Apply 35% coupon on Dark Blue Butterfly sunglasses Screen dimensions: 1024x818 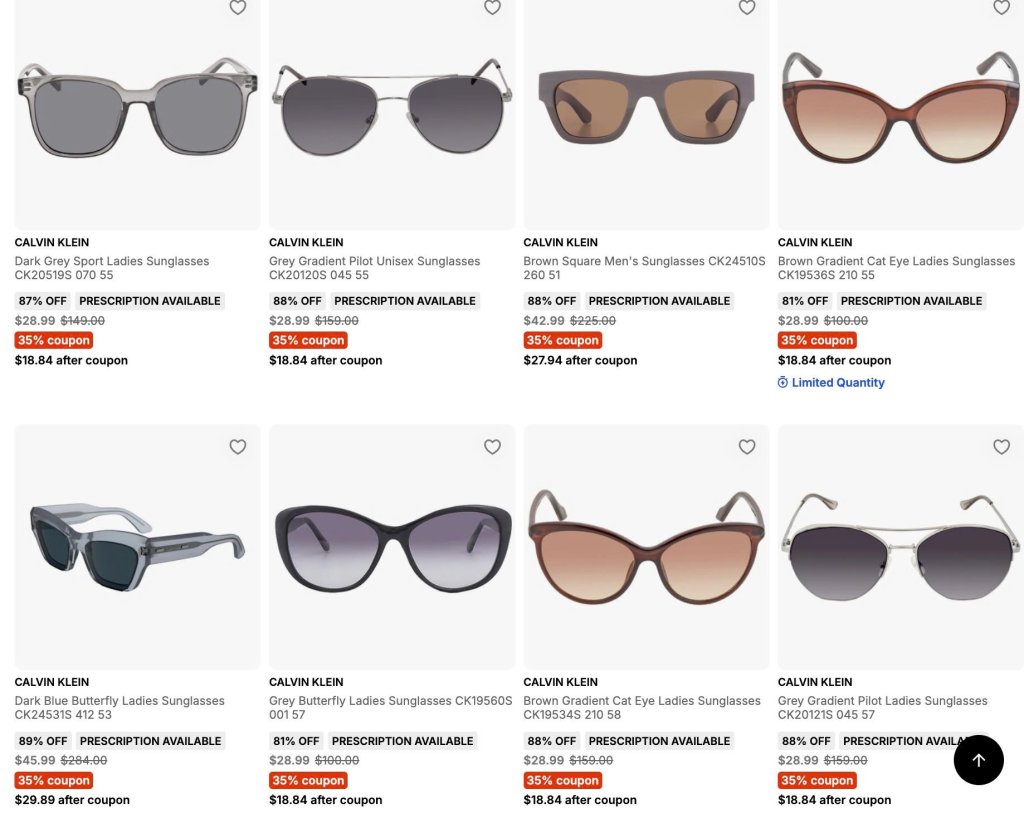coord(54,780)
